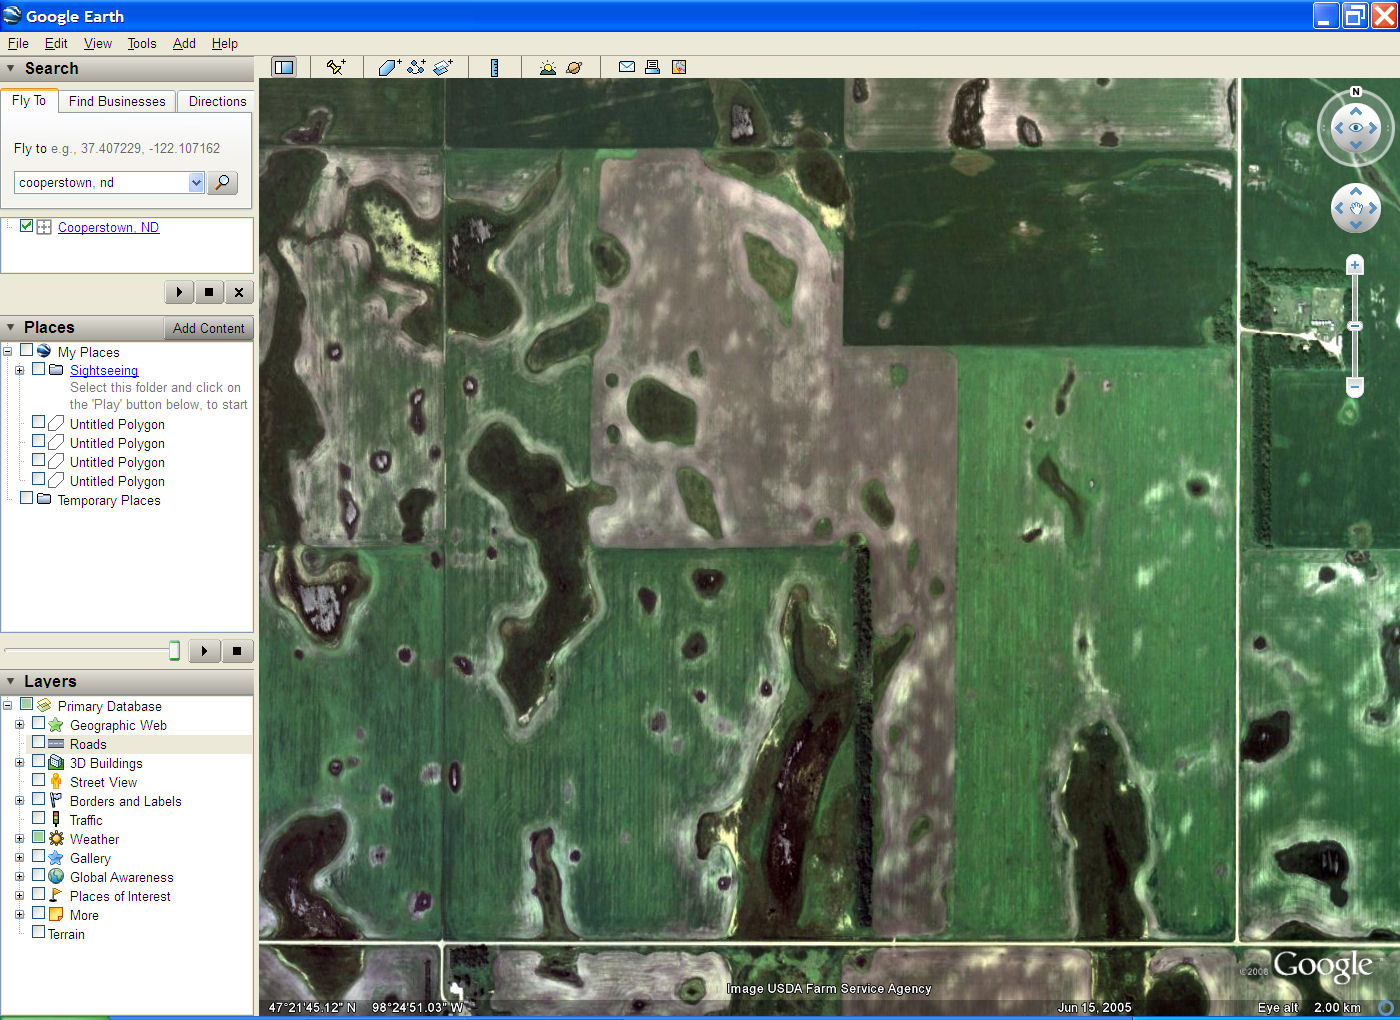Viewport: 1400px width, 1020px height.
Task: Expand the Sightseeing folder tree node
Action: pos(19,370)
